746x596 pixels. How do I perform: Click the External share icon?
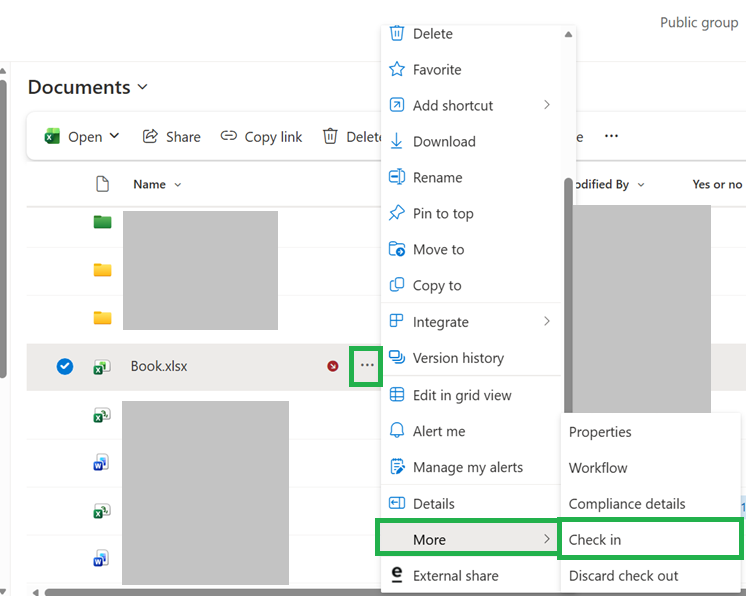(x=396, y=574)
